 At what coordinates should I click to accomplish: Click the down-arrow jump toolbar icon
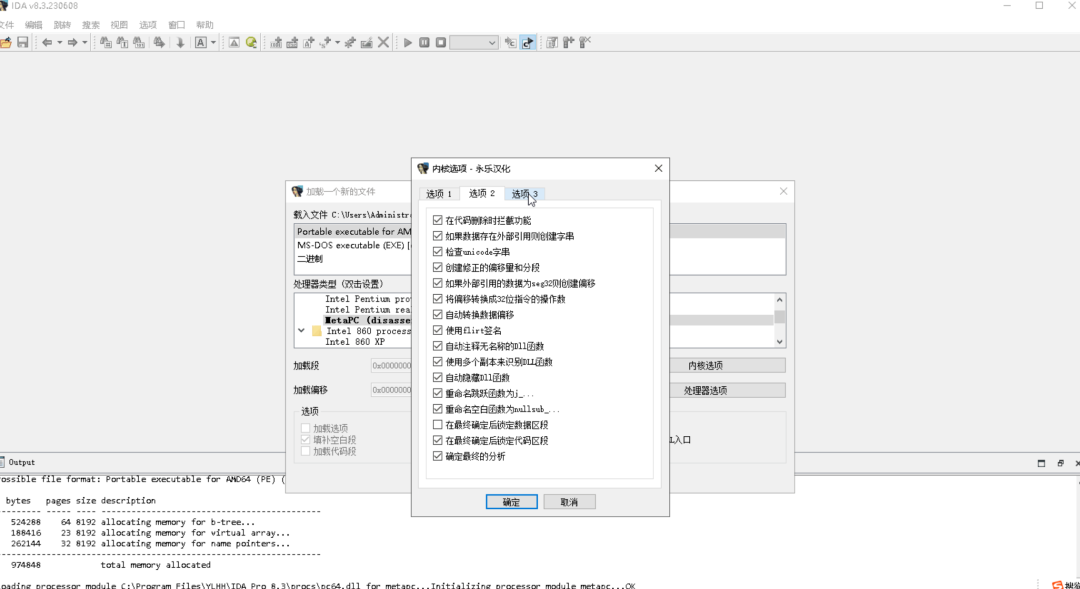[x=180, y=43]
